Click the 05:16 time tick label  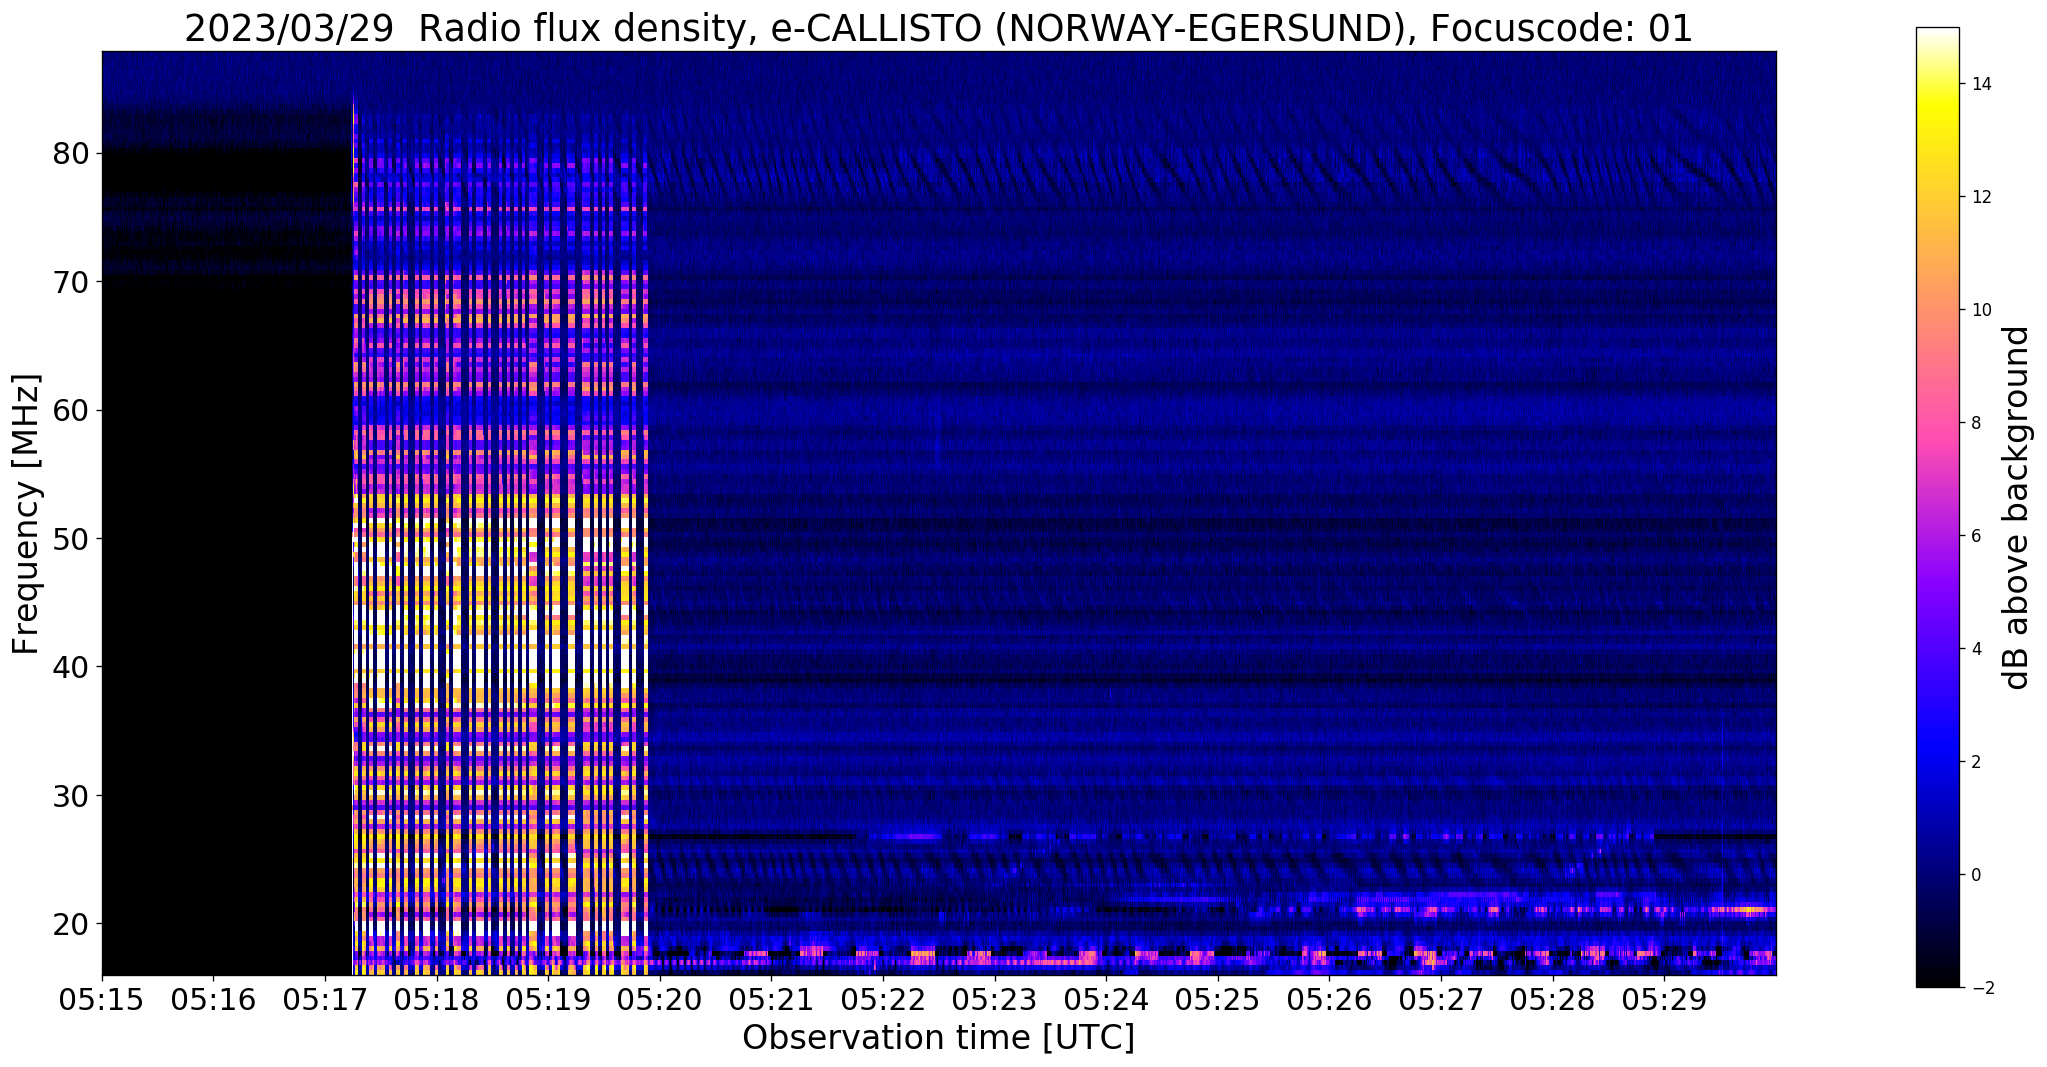213,997
